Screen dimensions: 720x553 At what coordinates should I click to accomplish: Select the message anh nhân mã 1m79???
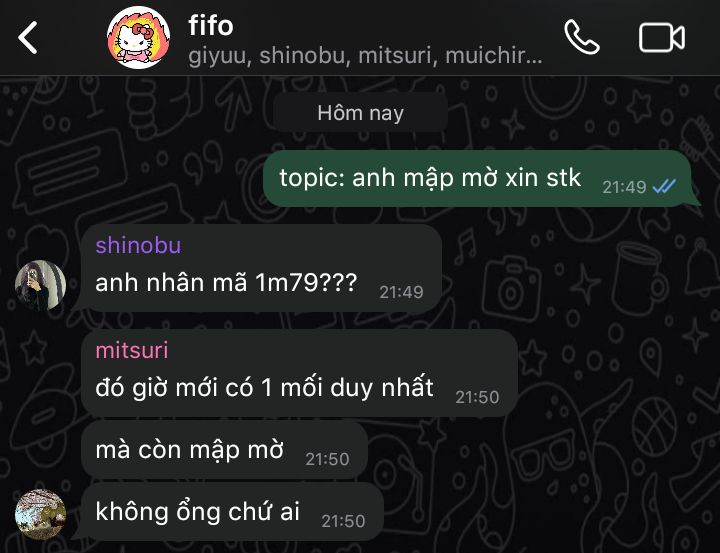pos(261,269)
